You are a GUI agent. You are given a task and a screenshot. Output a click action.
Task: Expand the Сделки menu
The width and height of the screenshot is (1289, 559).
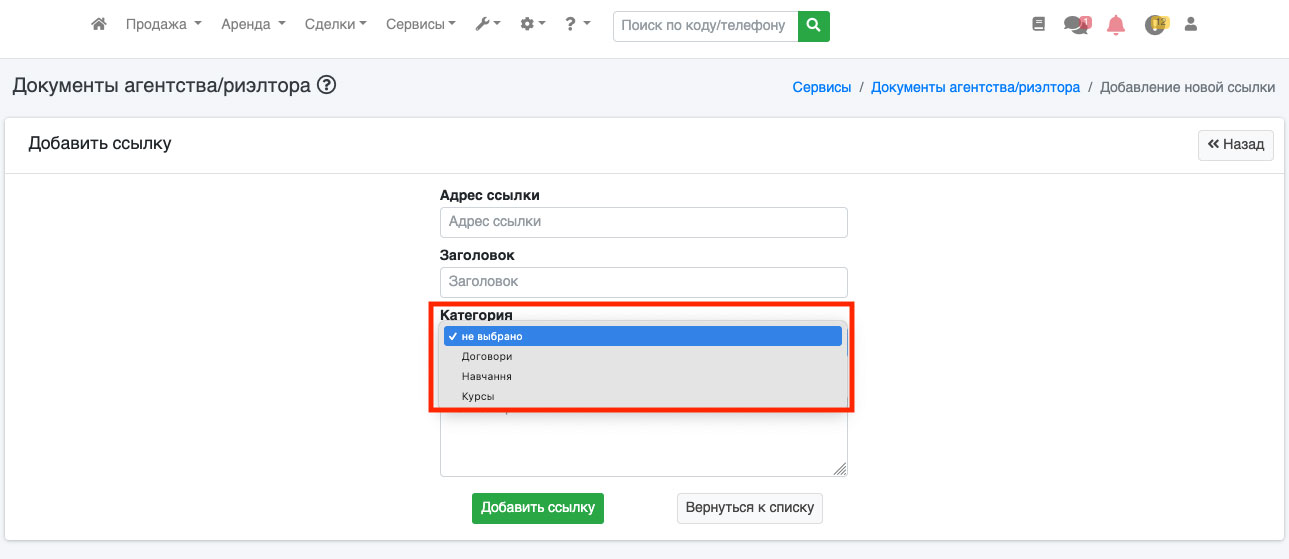coord(336,24)
